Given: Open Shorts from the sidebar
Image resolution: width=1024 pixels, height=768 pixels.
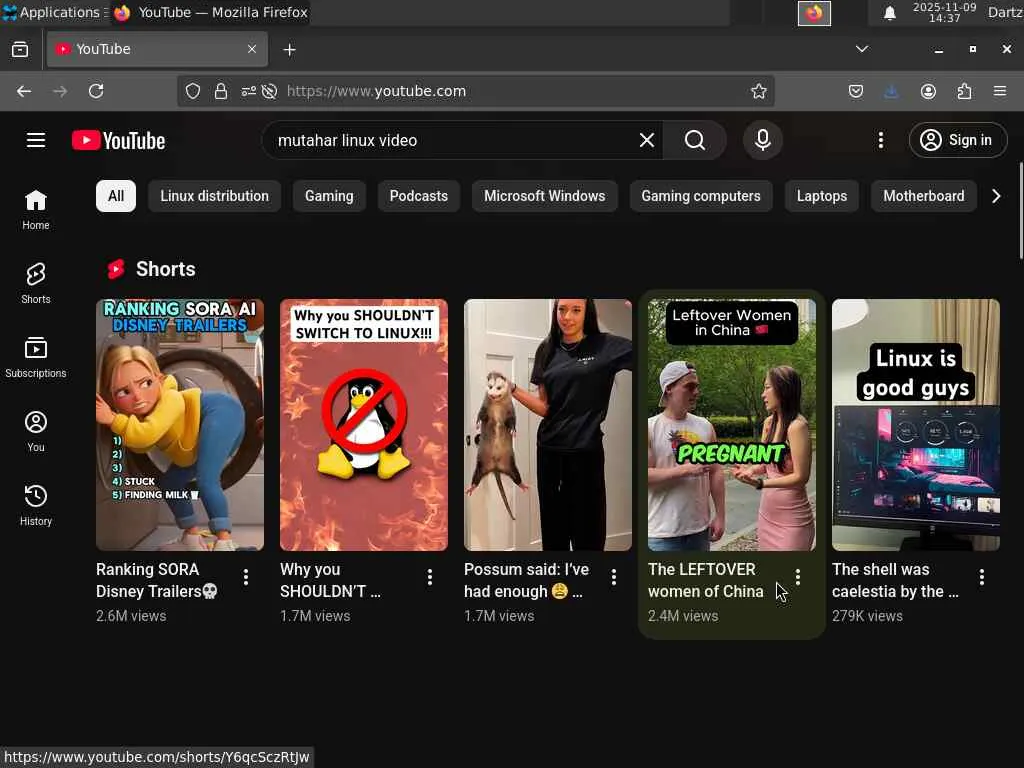Looking at the screenshot, I should 36,283.
